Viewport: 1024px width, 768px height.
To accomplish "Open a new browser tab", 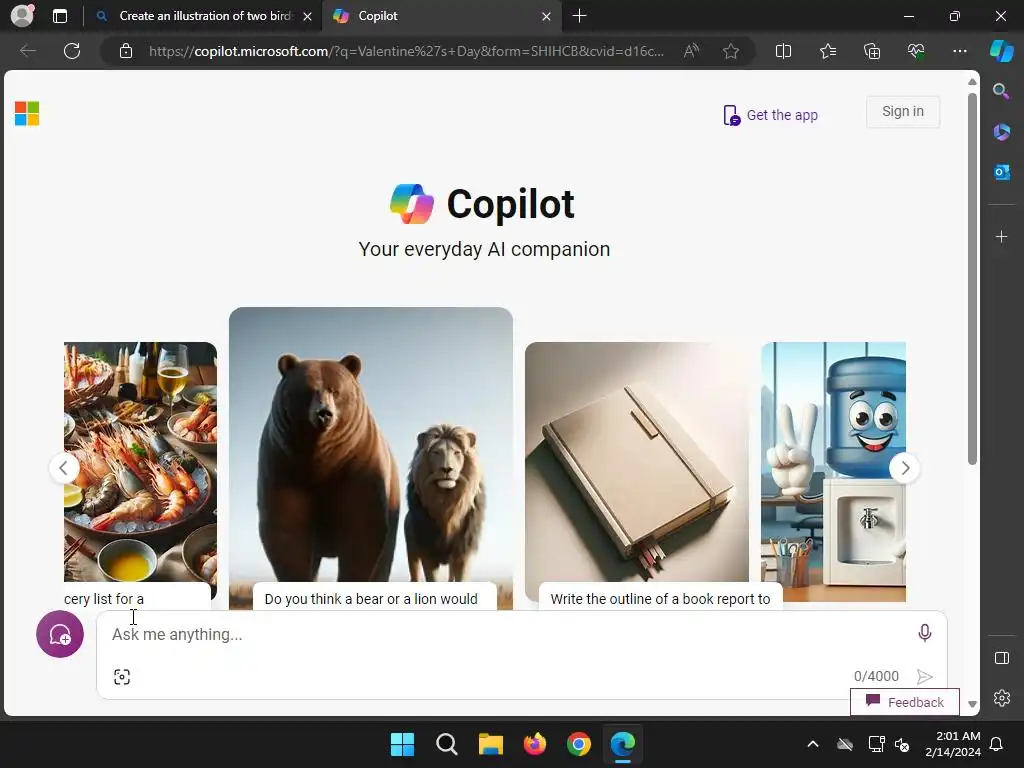I will 579,16.
